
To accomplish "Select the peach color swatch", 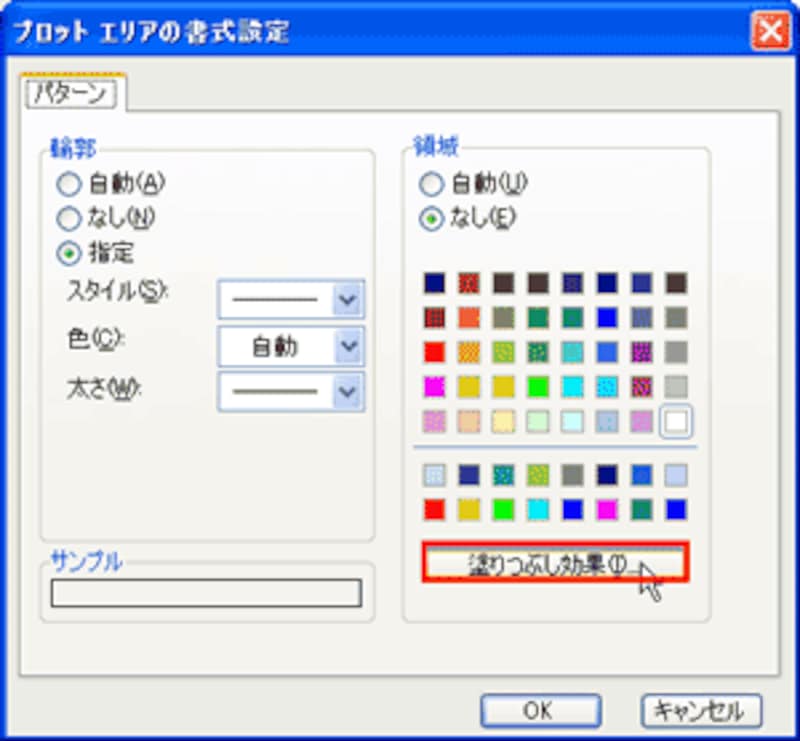I will coord(469,421).
